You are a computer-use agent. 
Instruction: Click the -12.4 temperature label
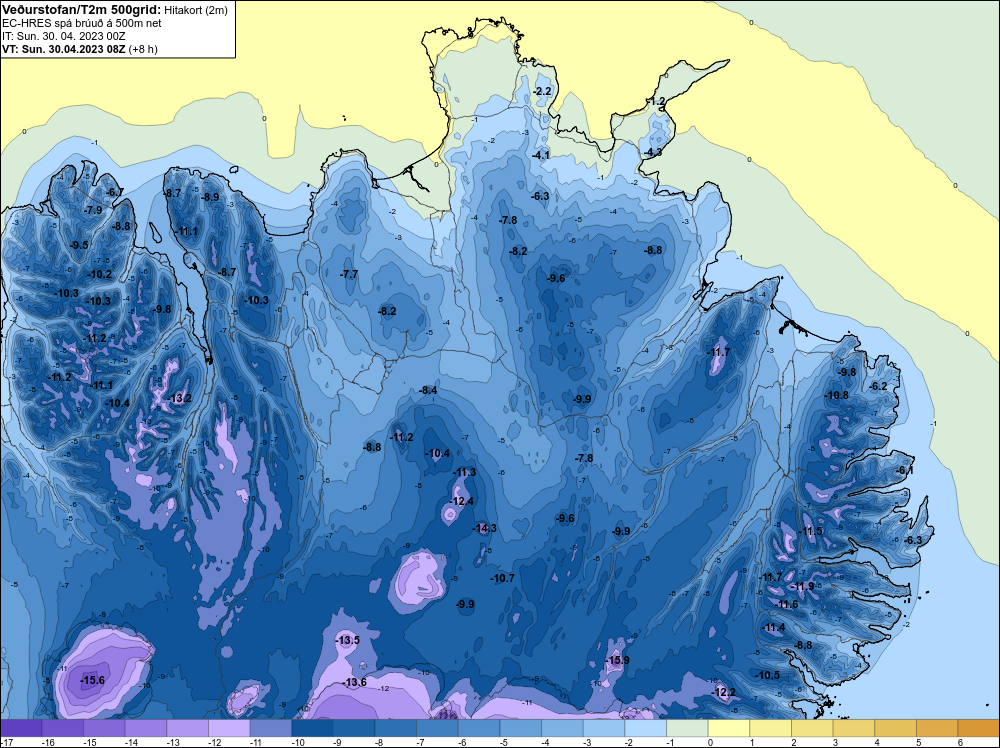[x=462, y=501]
